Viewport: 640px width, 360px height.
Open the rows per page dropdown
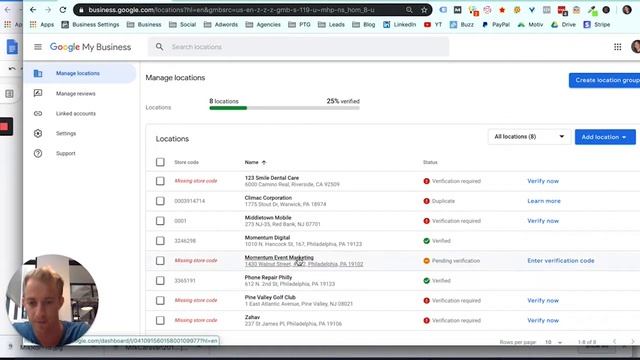pyautogui.click(x=553, y=342)
